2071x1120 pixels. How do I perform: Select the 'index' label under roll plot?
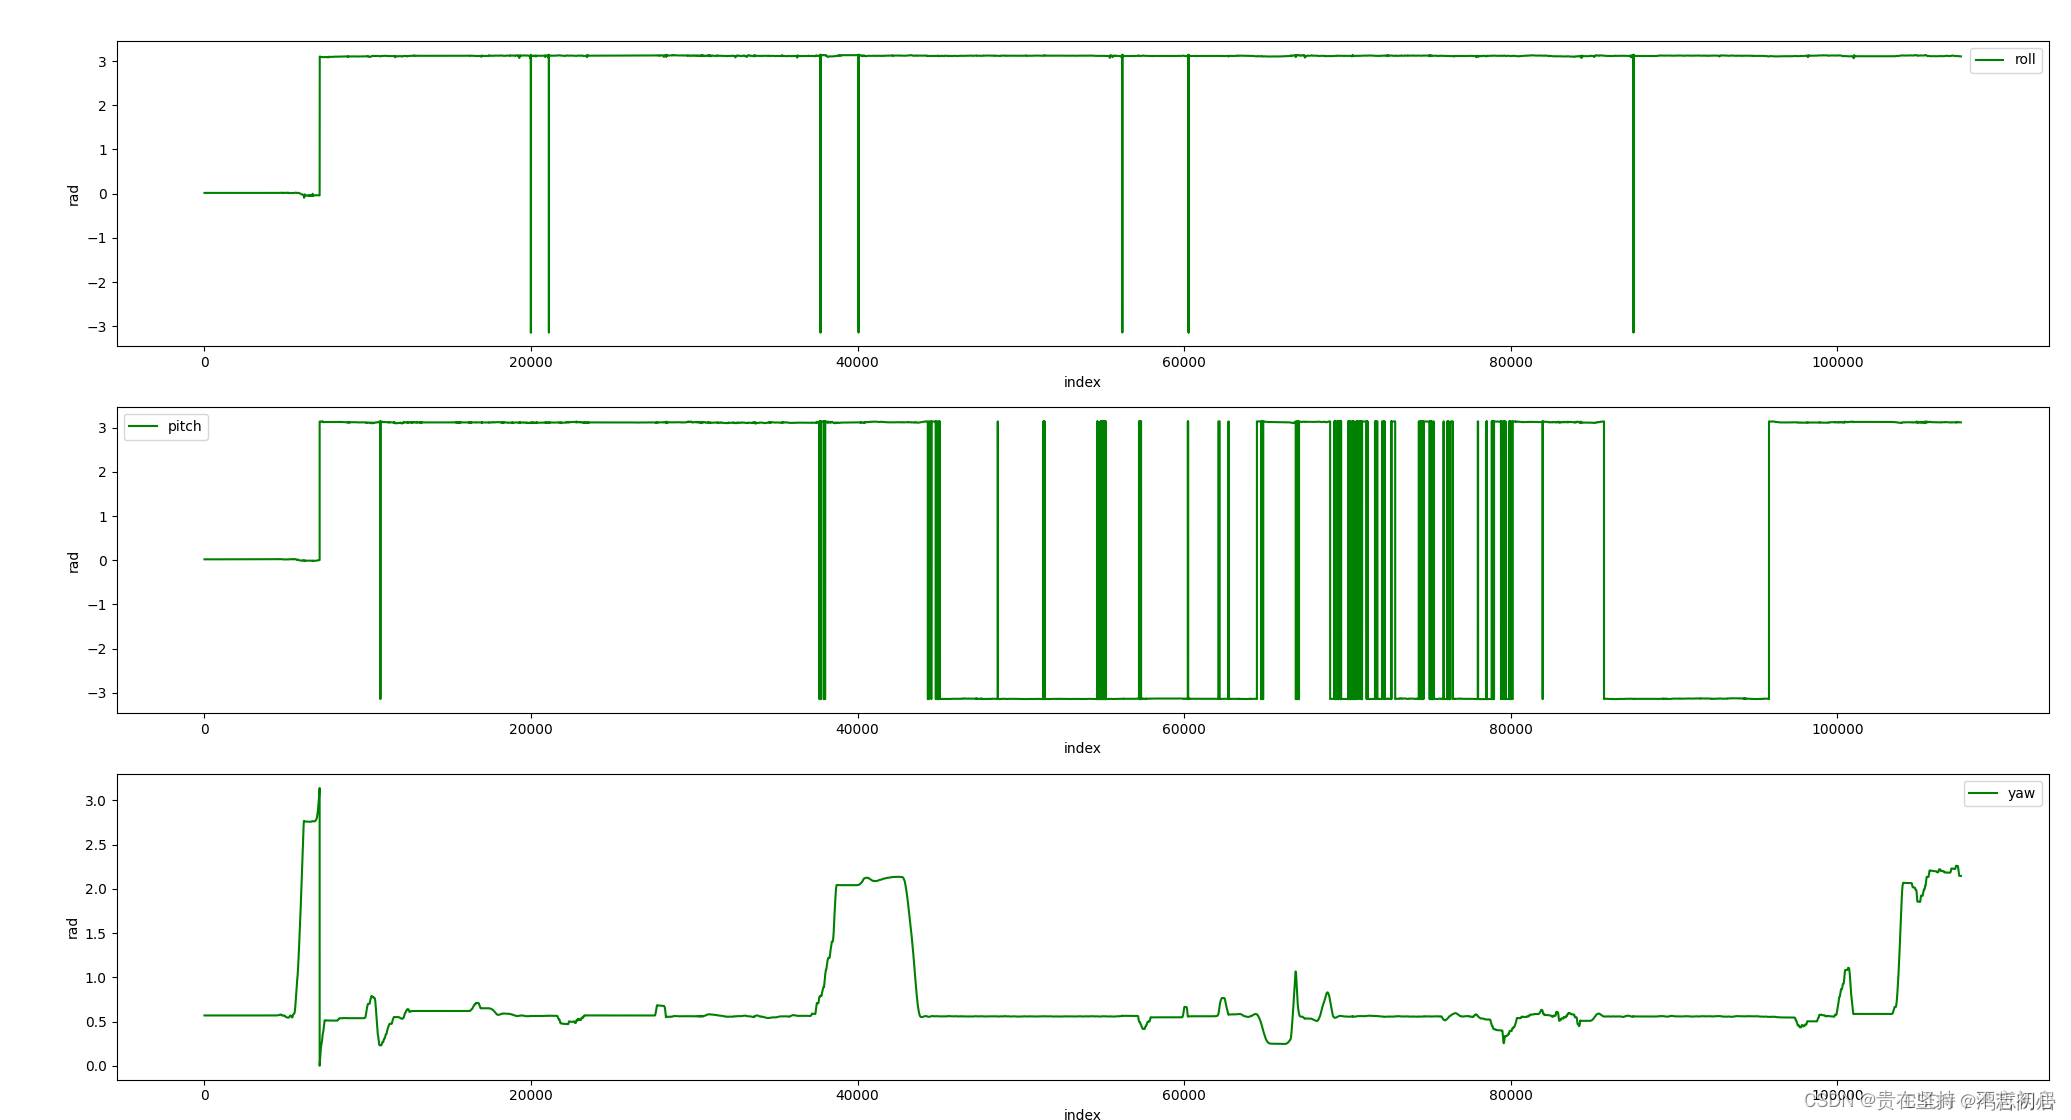coord(1082,382)
